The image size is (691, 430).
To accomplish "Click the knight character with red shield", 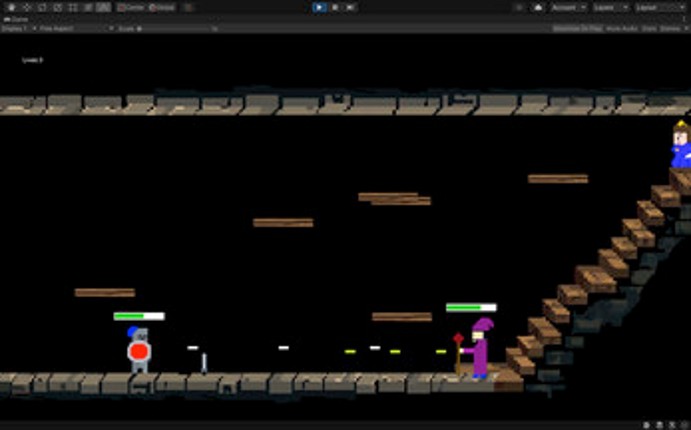I will point(139,350).
